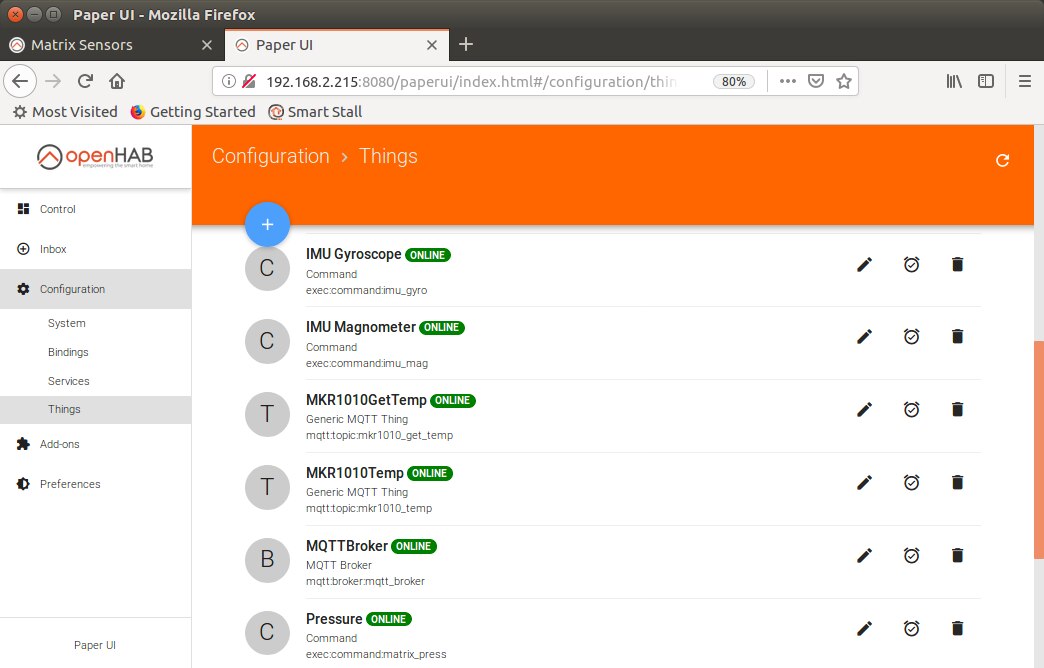Open the IMU Magnometer thing title
The image size is (1044, 668).
361,327
